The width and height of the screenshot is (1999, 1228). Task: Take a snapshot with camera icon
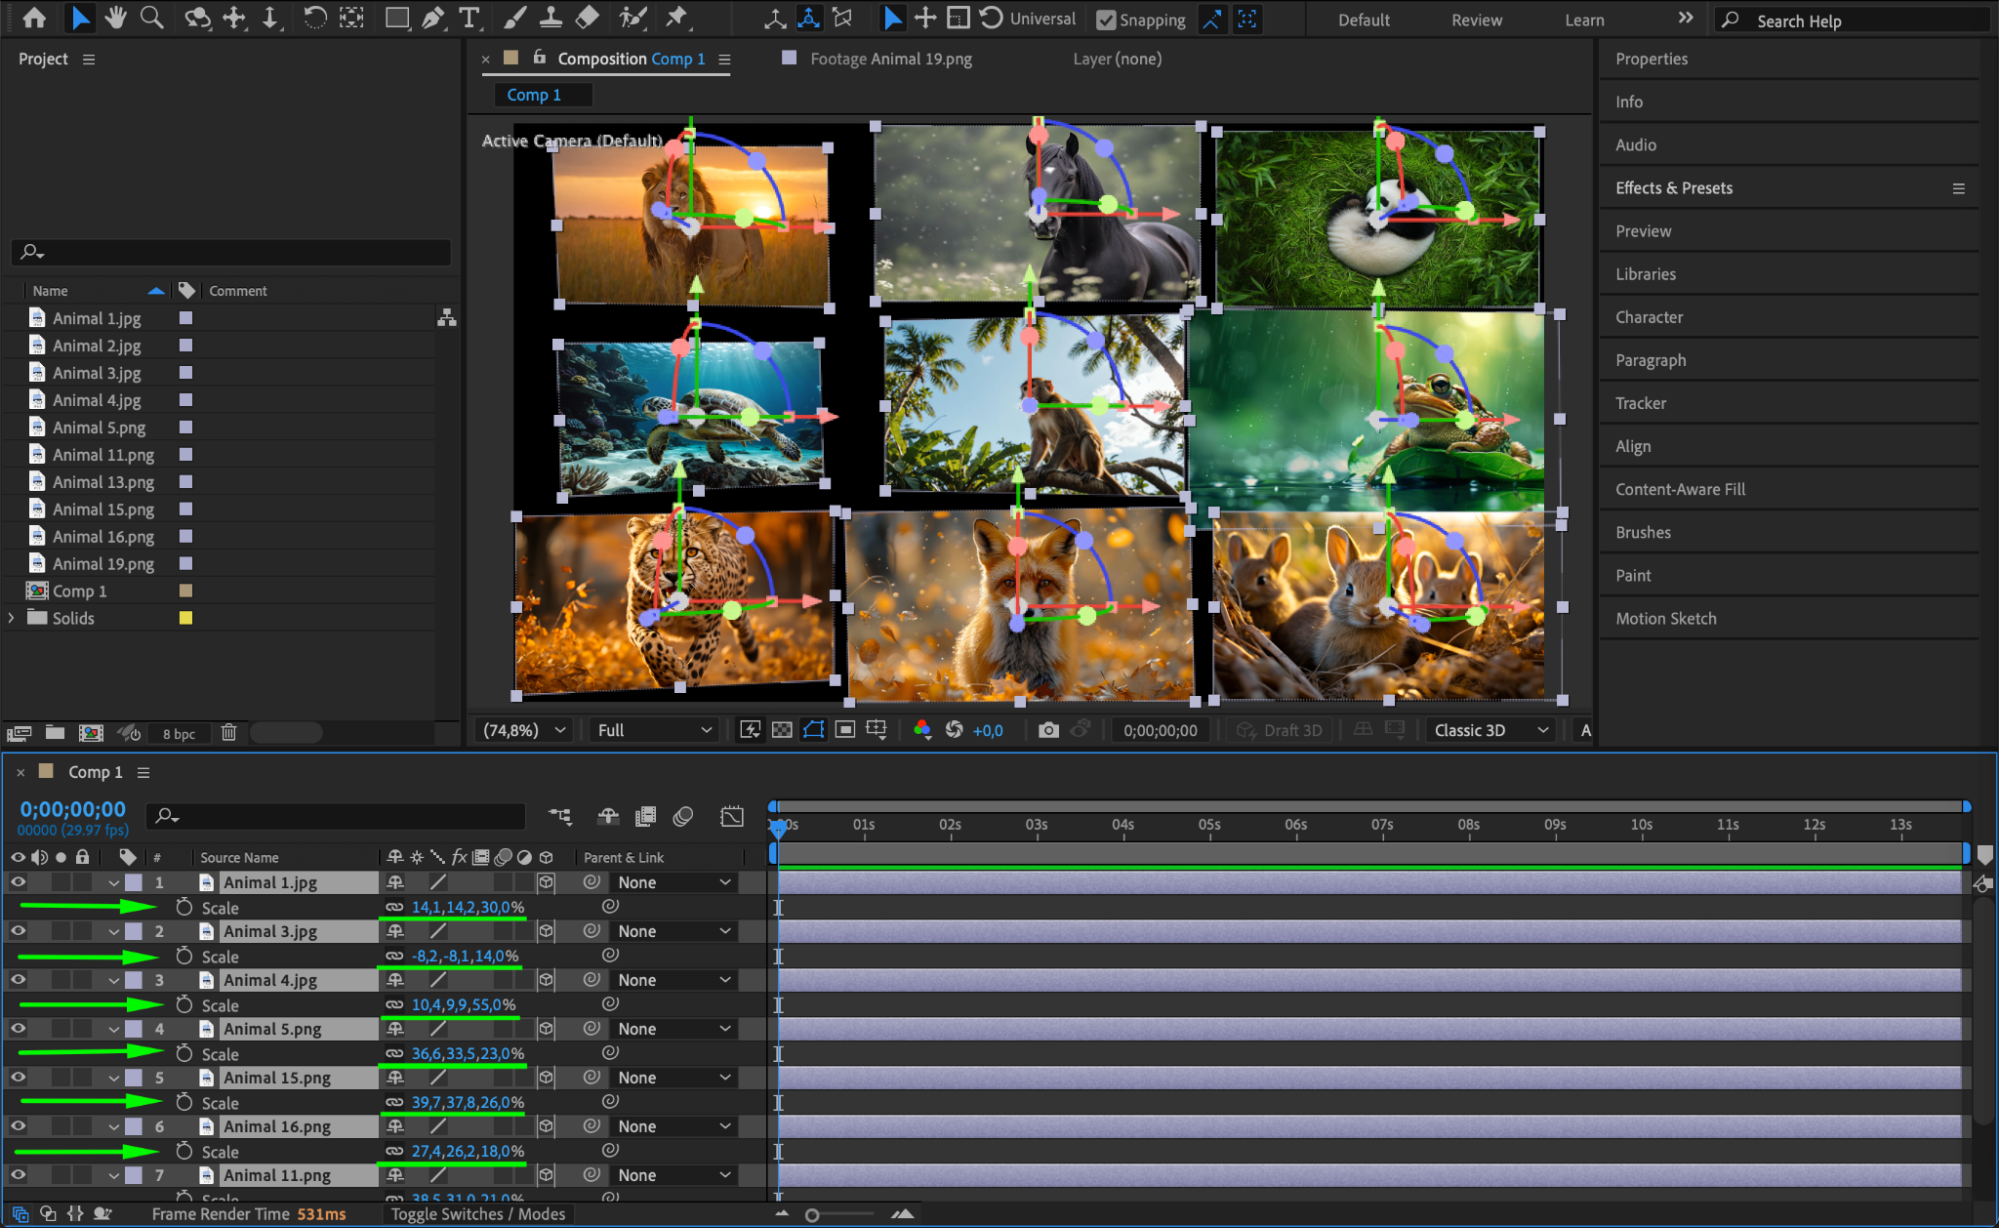tap(1047, 730)
